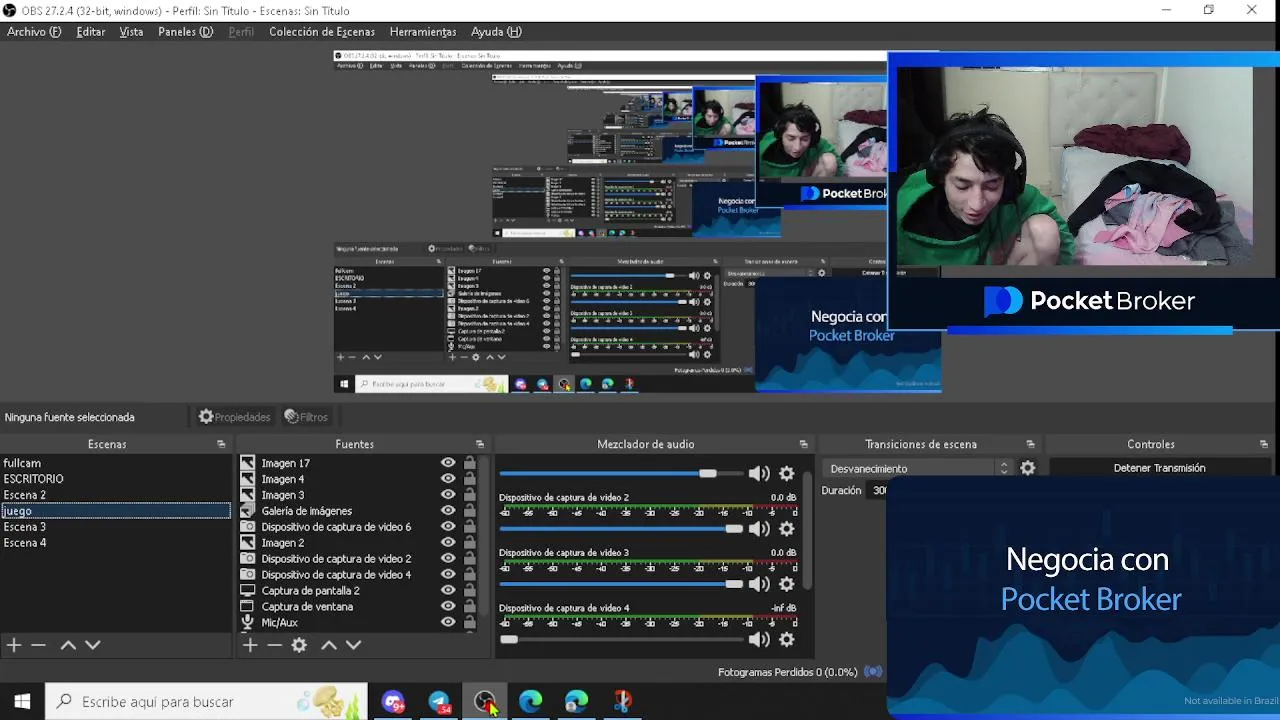Click the volume slider for video 2 channel

[x=621, y=528]
